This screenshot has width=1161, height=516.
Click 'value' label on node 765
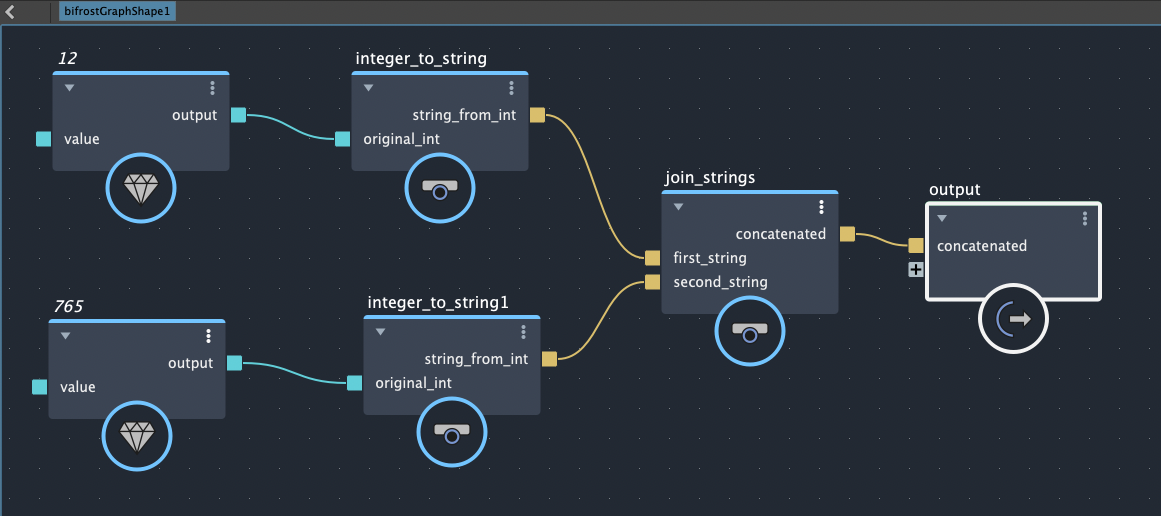[78, 387]
